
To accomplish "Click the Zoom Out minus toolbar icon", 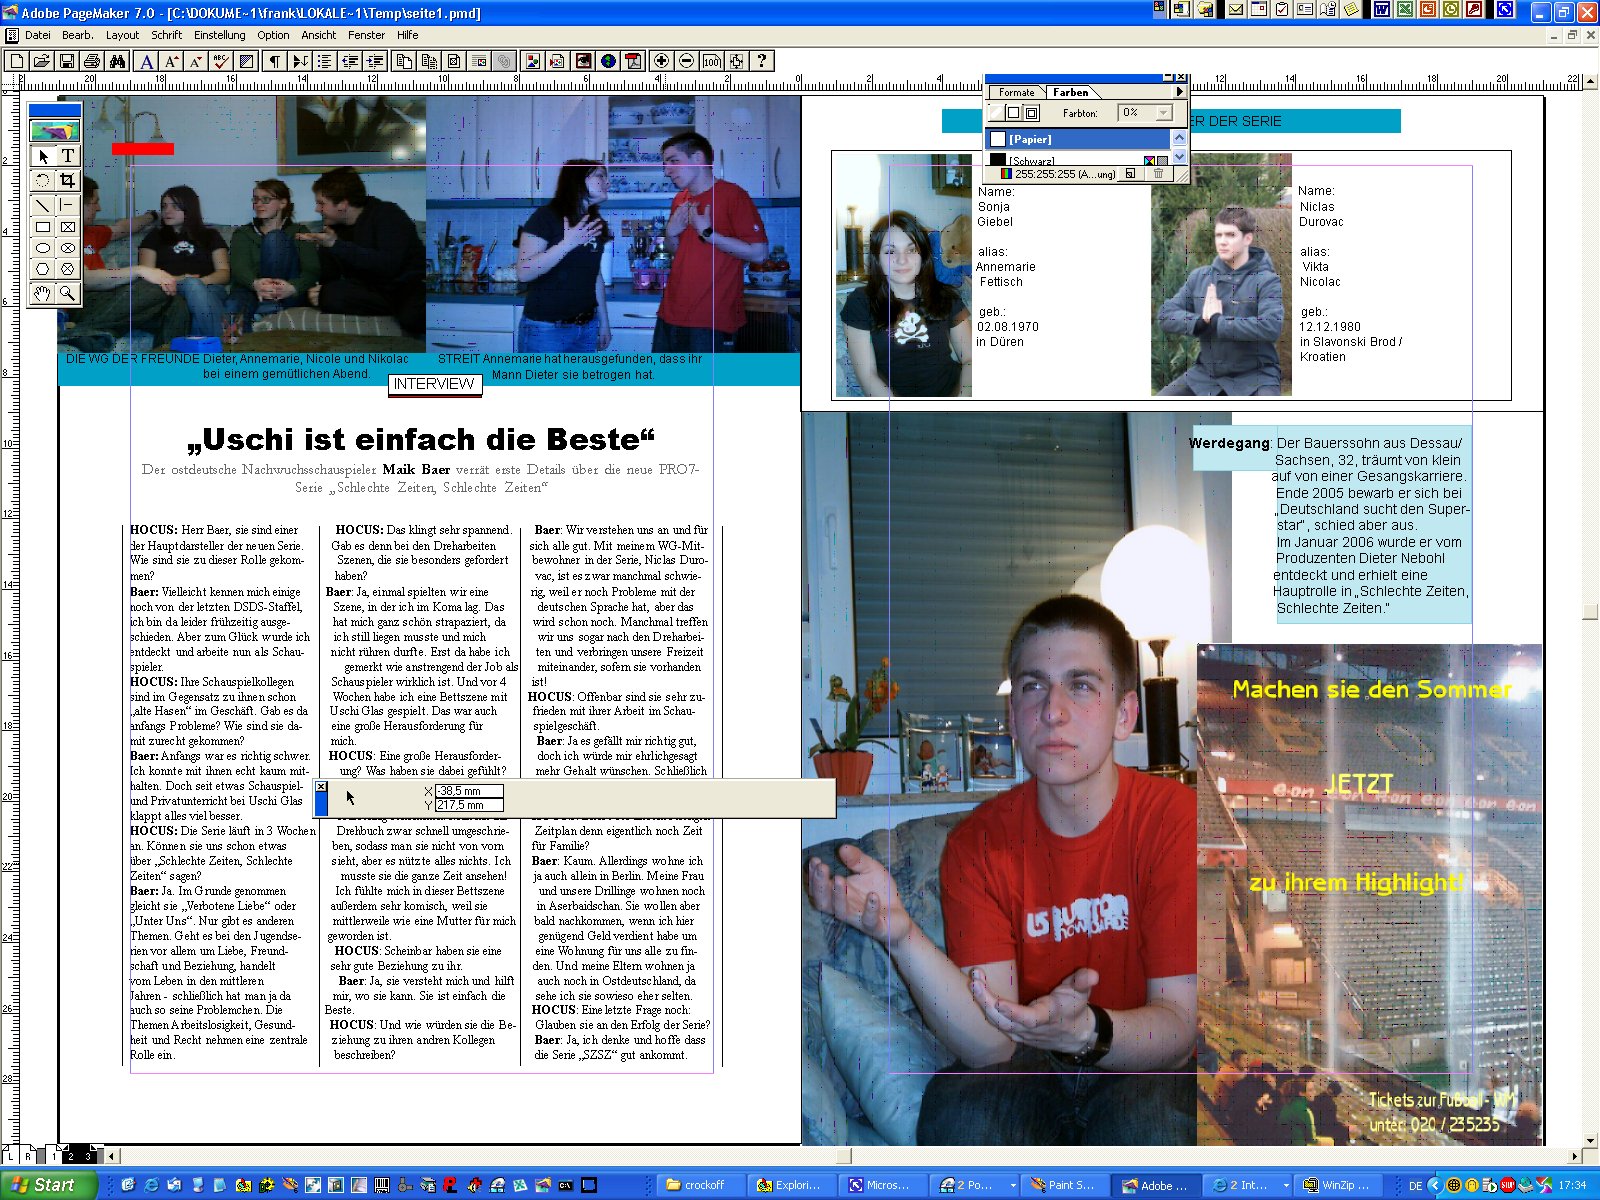I will tap(686, 61).
